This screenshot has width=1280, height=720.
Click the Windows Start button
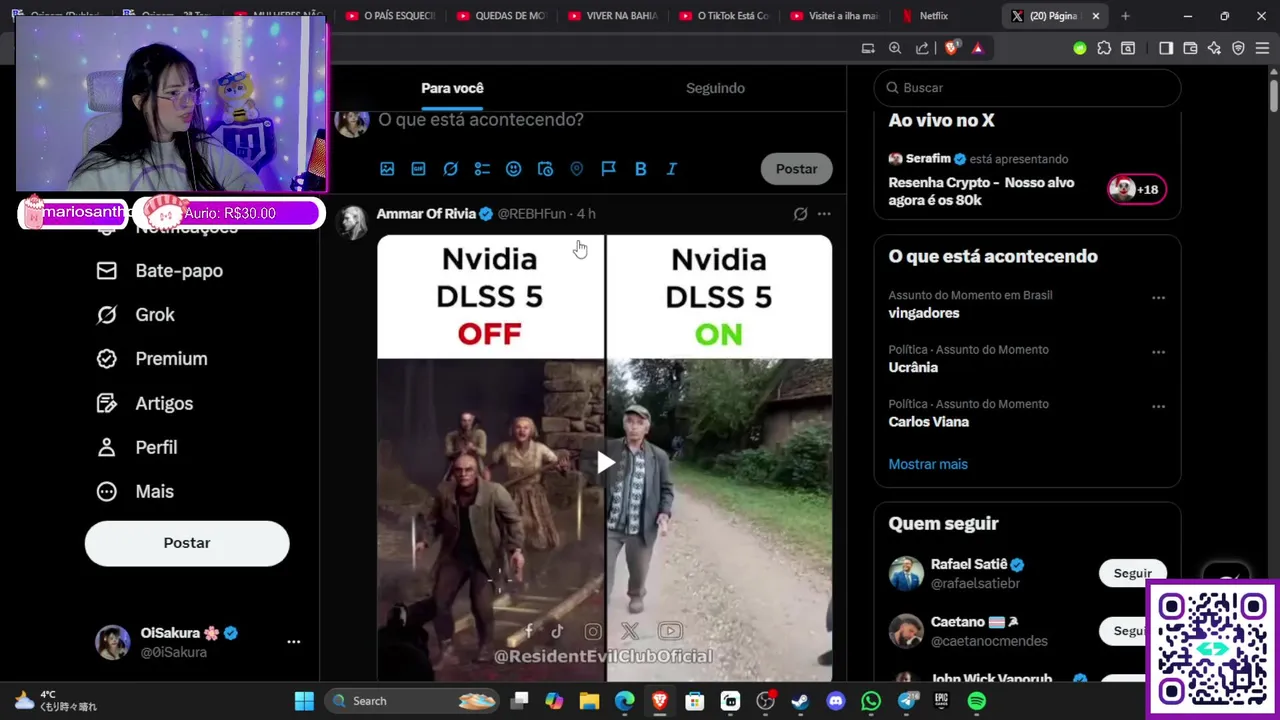[x=304, y=701]
